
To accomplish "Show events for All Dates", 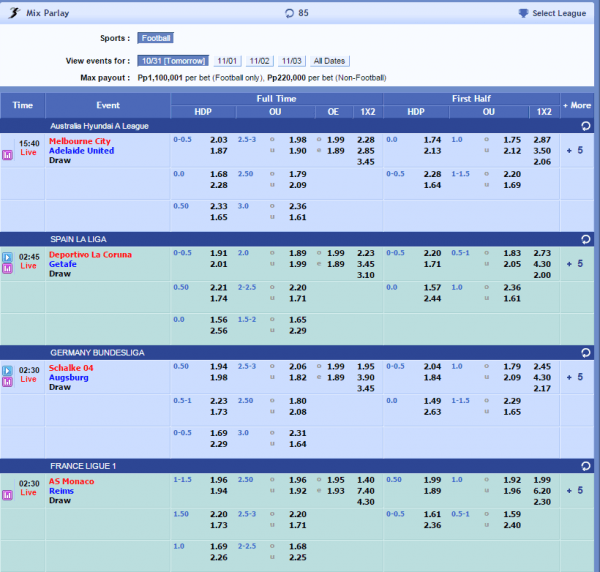I will click(329, 61).
